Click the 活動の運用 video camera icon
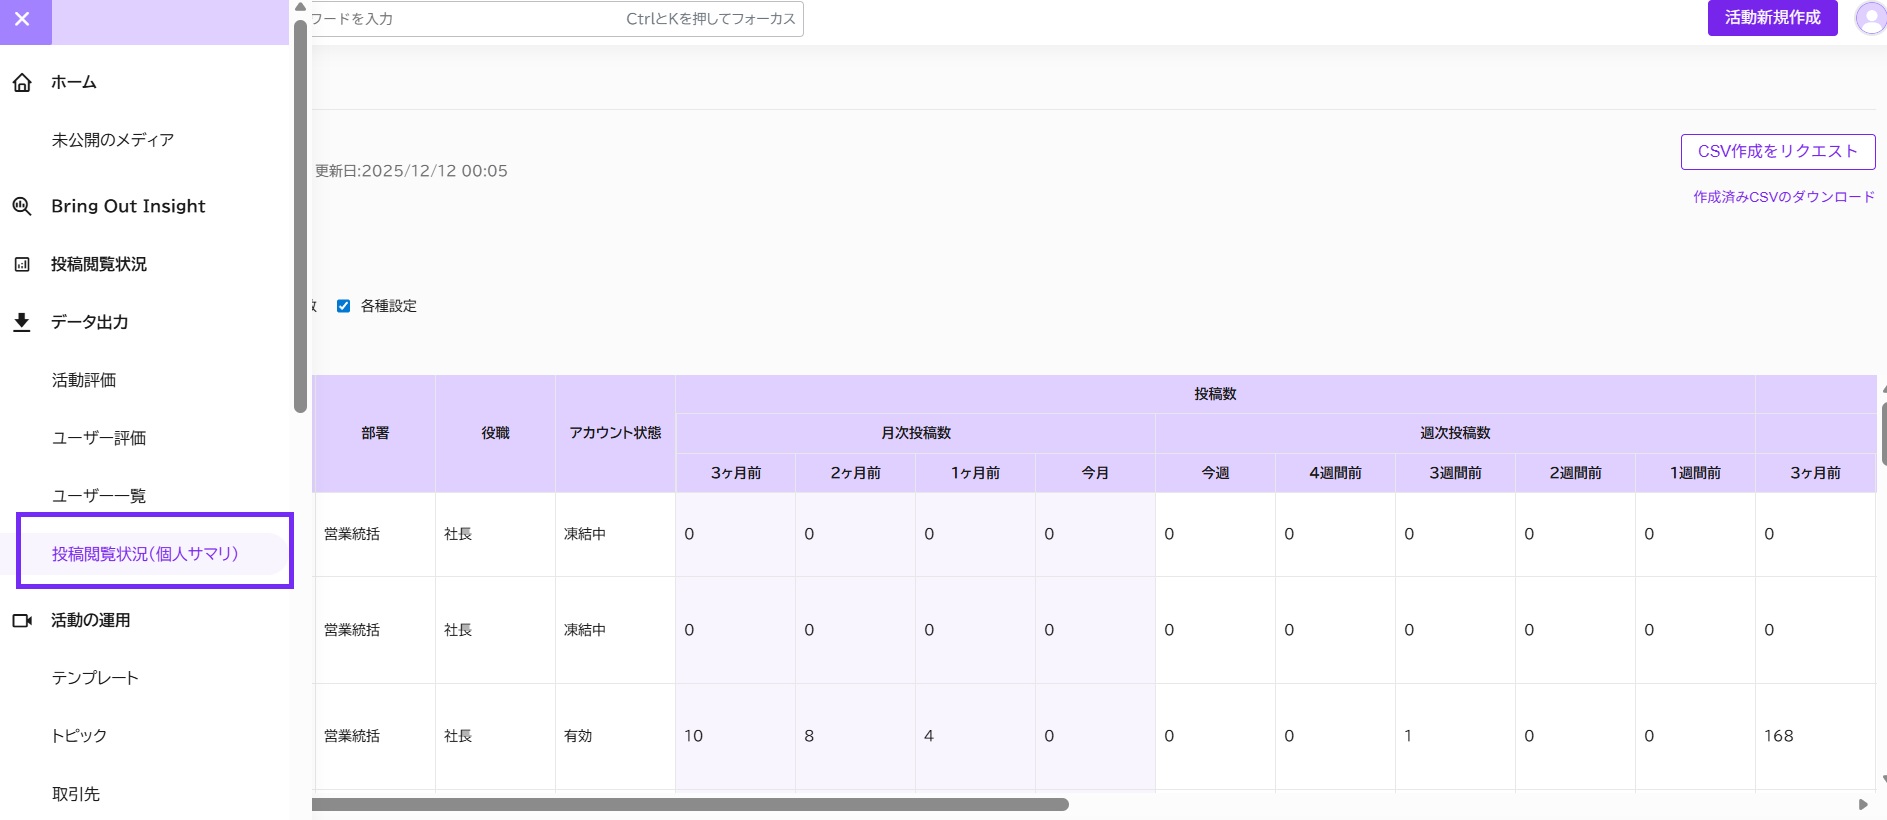 tap(22, 621)
